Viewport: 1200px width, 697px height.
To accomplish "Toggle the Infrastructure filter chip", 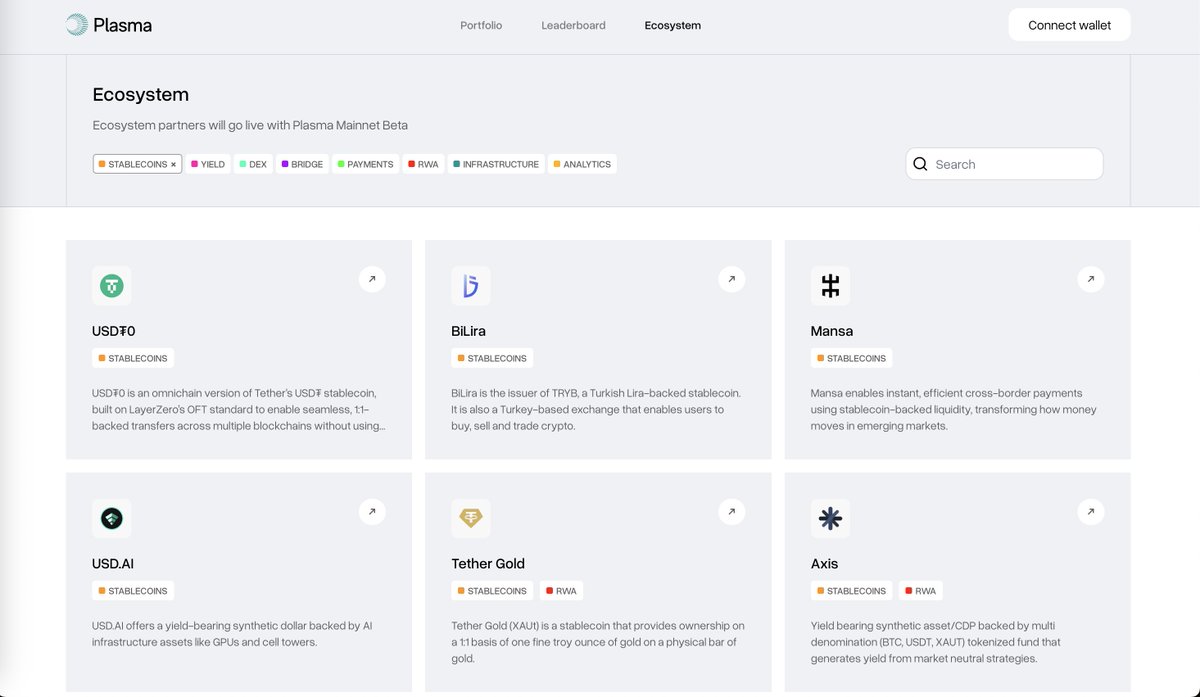I will tap(496, 164).
